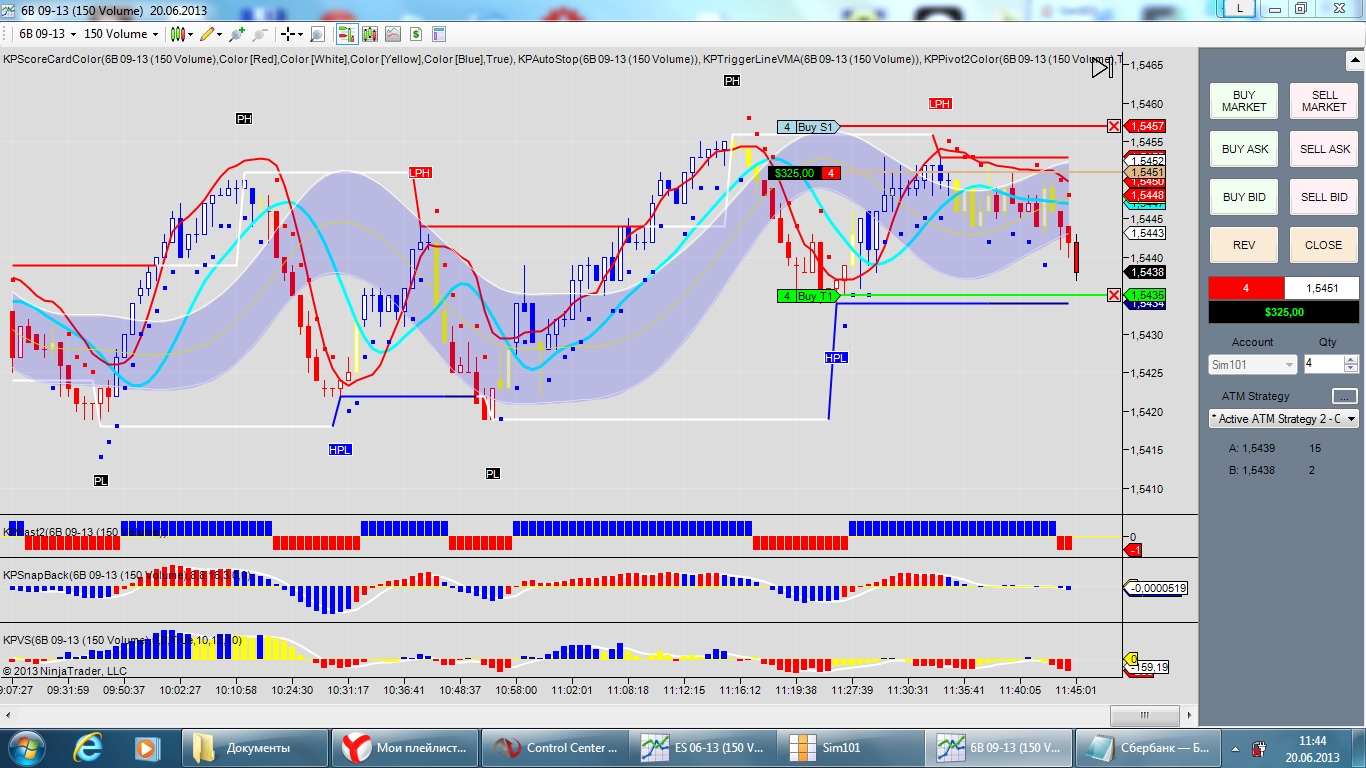Image resolution: width=1366 pixels, height=768 pixels.
Task: Click the Qty input field
Action: pyautogui.click(x=1324, y=365)
